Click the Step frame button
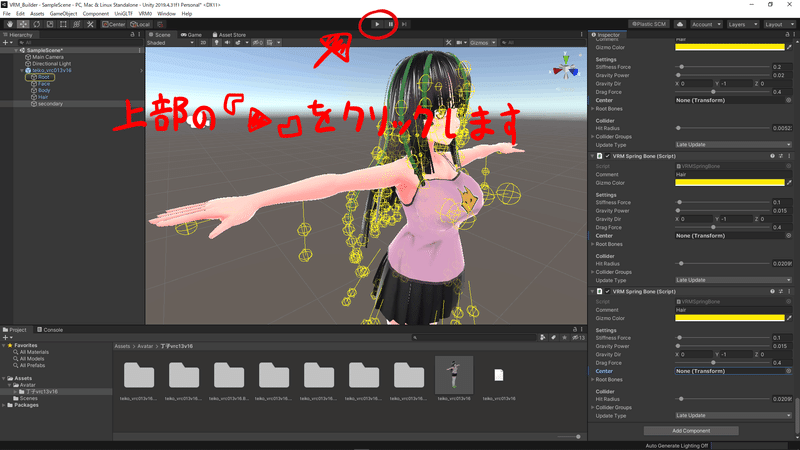 [404, 24]
